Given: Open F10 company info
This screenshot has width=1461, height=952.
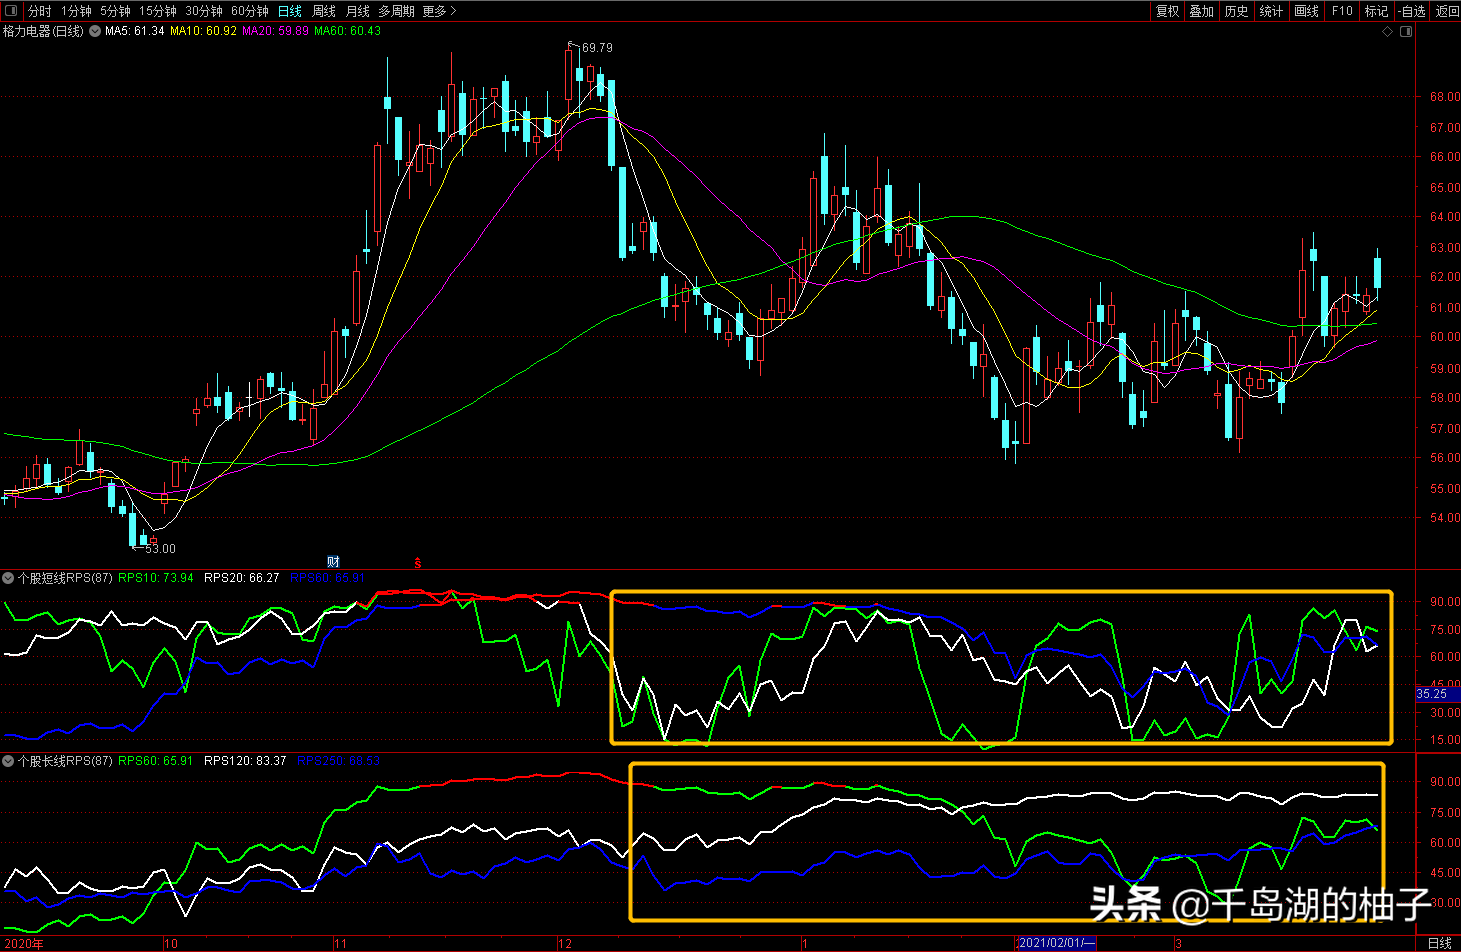Looking at the screenshot, I should pyautogui.click(x=1342, y=11).
